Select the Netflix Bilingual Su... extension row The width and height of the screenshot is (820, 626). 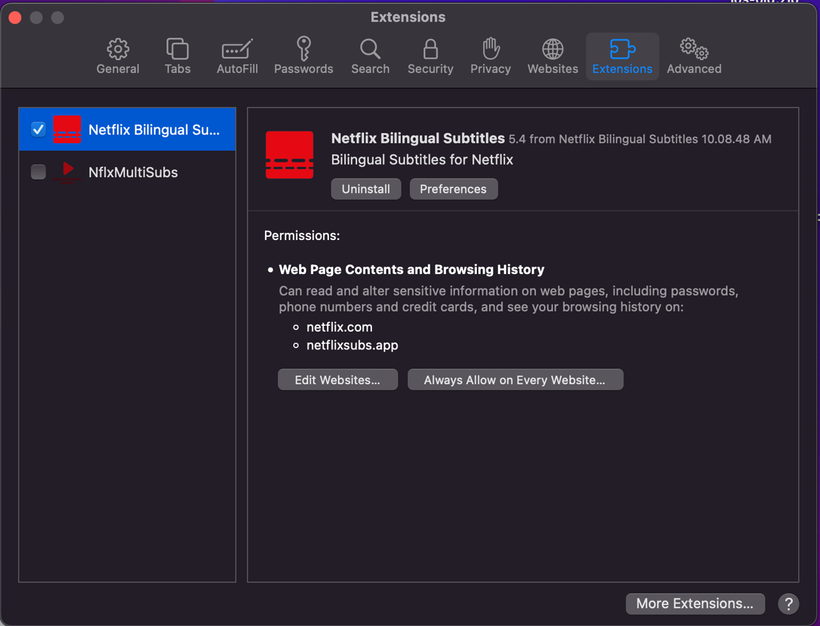(x=127, y=129)
